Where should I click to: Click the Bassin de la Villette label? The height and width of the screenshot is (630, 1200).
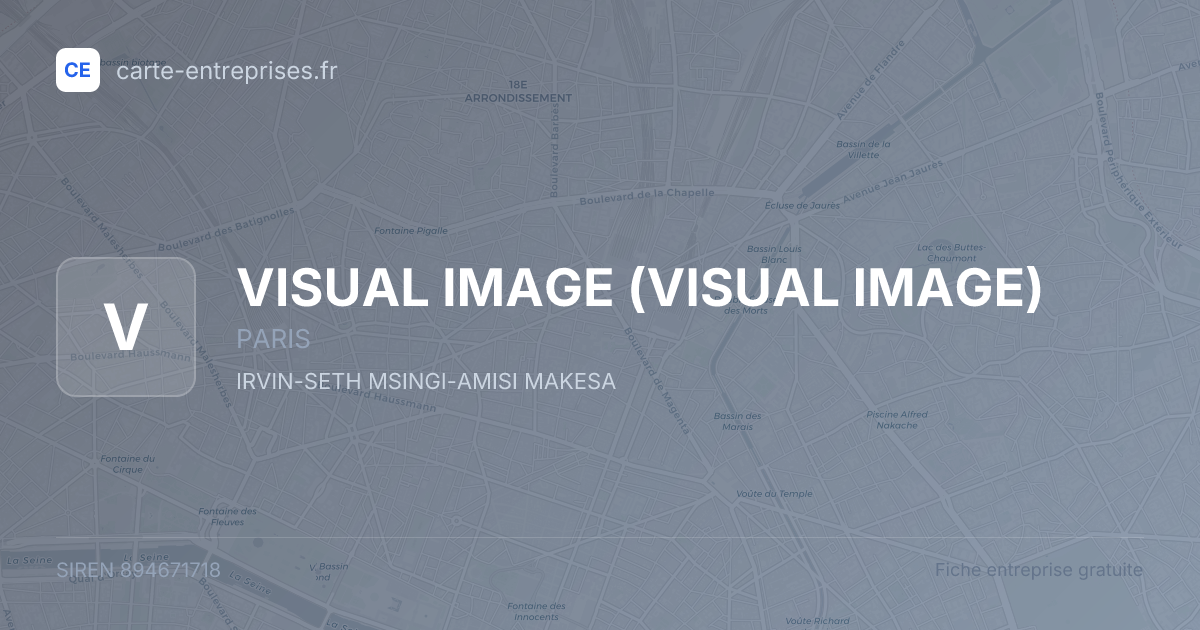pos(863,149)
